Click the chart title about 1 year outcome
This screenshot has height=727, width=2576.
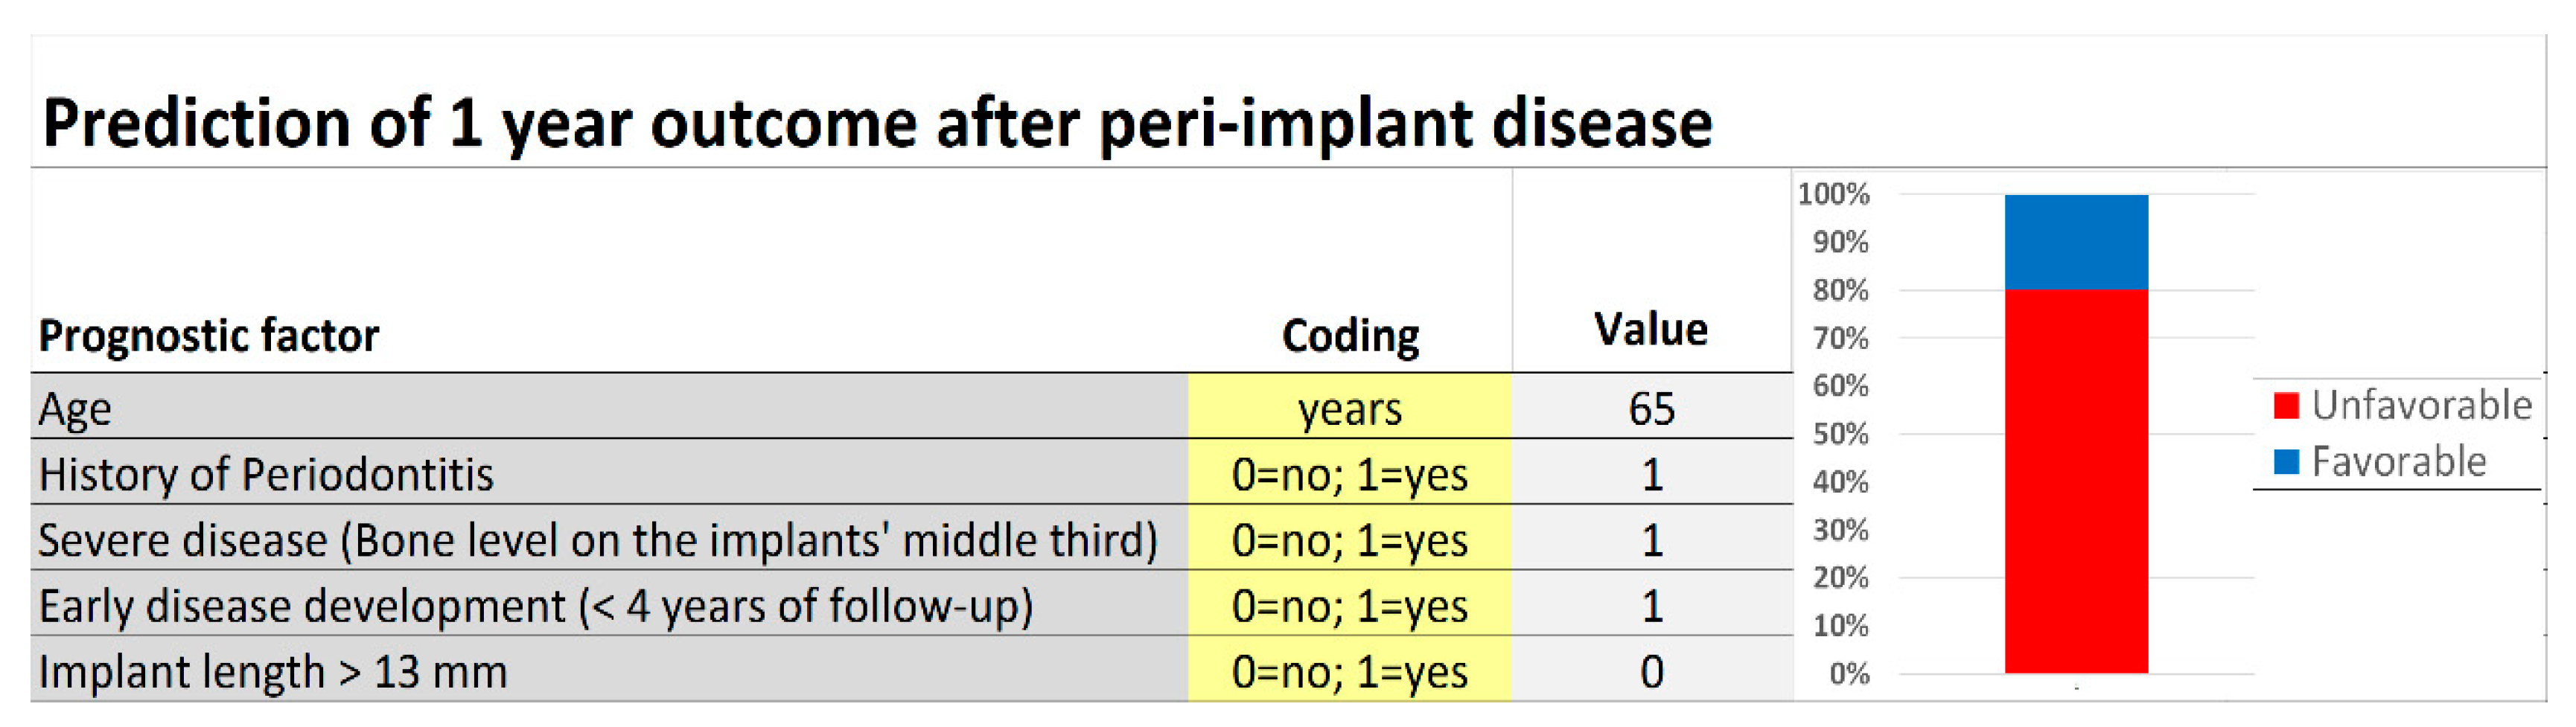click(x=877, y=124)
